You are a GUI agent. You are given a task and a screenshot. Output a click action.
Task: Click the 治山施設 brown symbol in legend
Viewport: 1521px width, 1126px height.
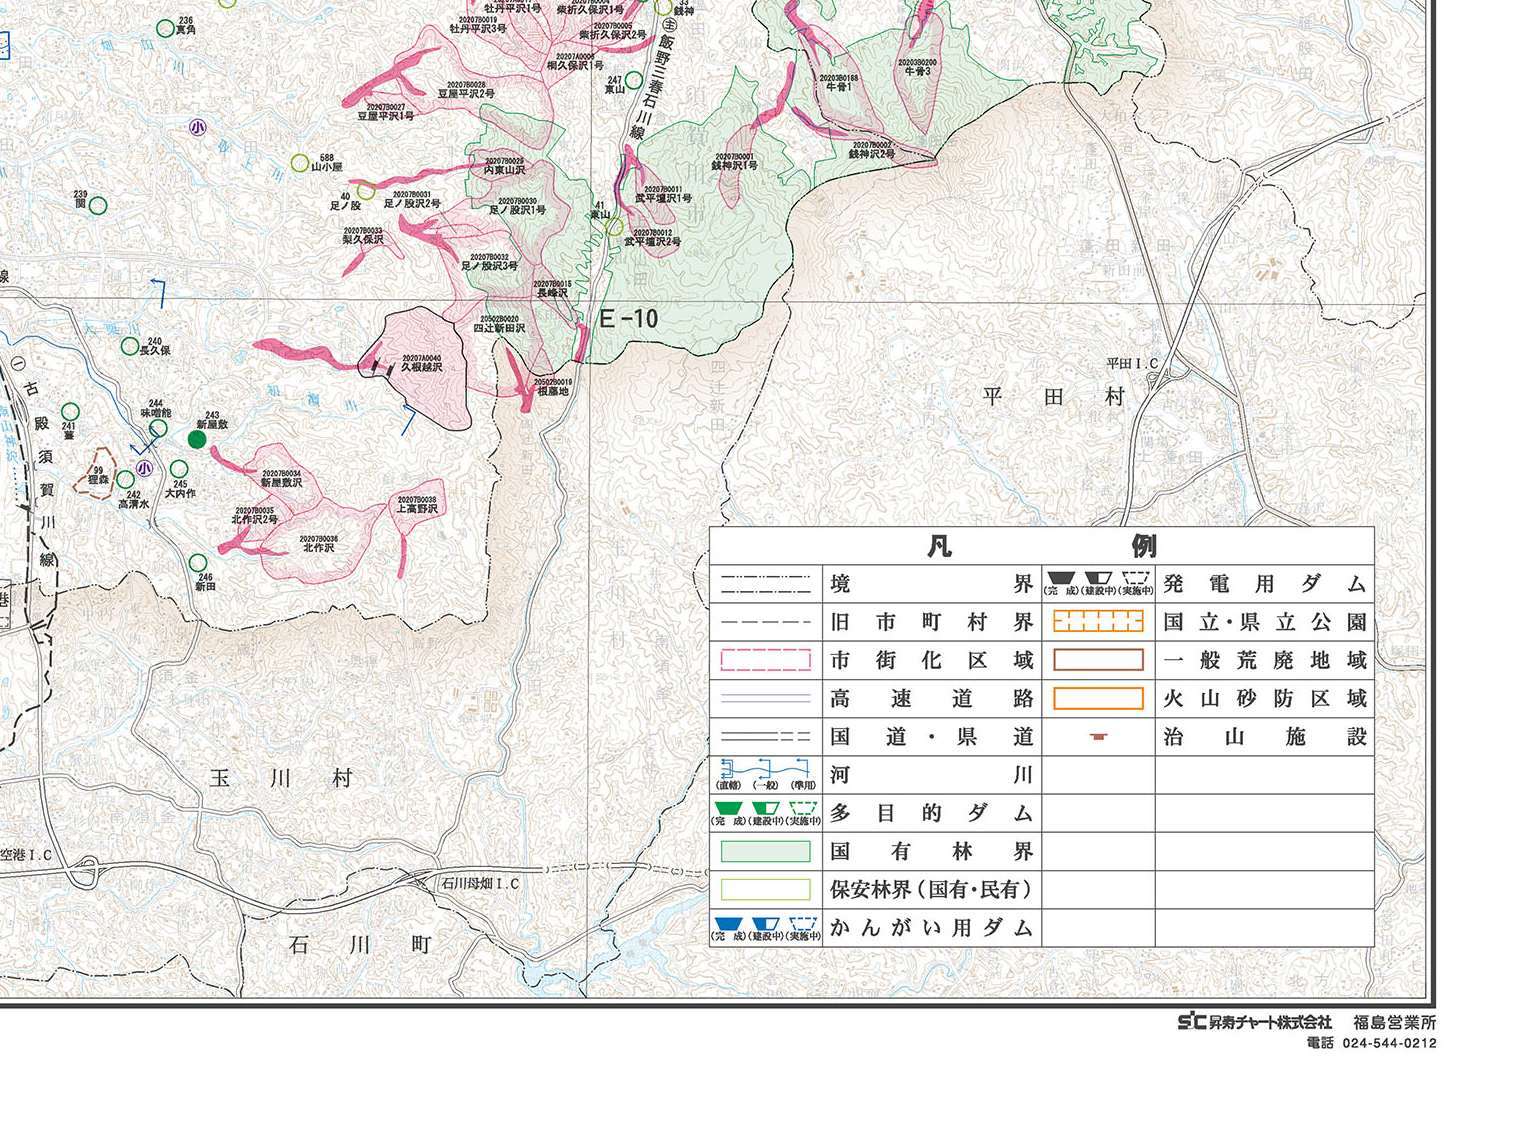pyautogui.click(x=1098, y=737)
